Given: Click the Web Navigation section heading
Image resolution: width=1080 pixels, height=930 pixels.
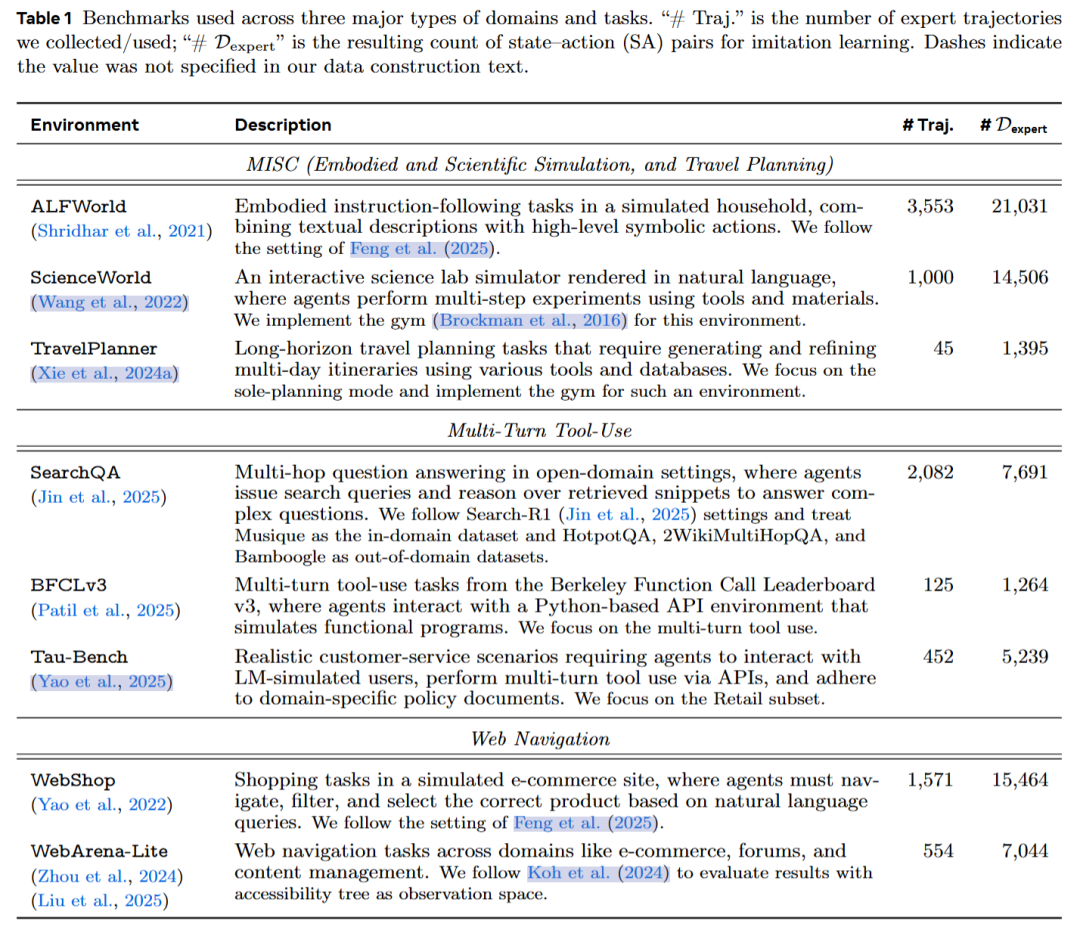Looking at the screenshot, I should (540, 739).
